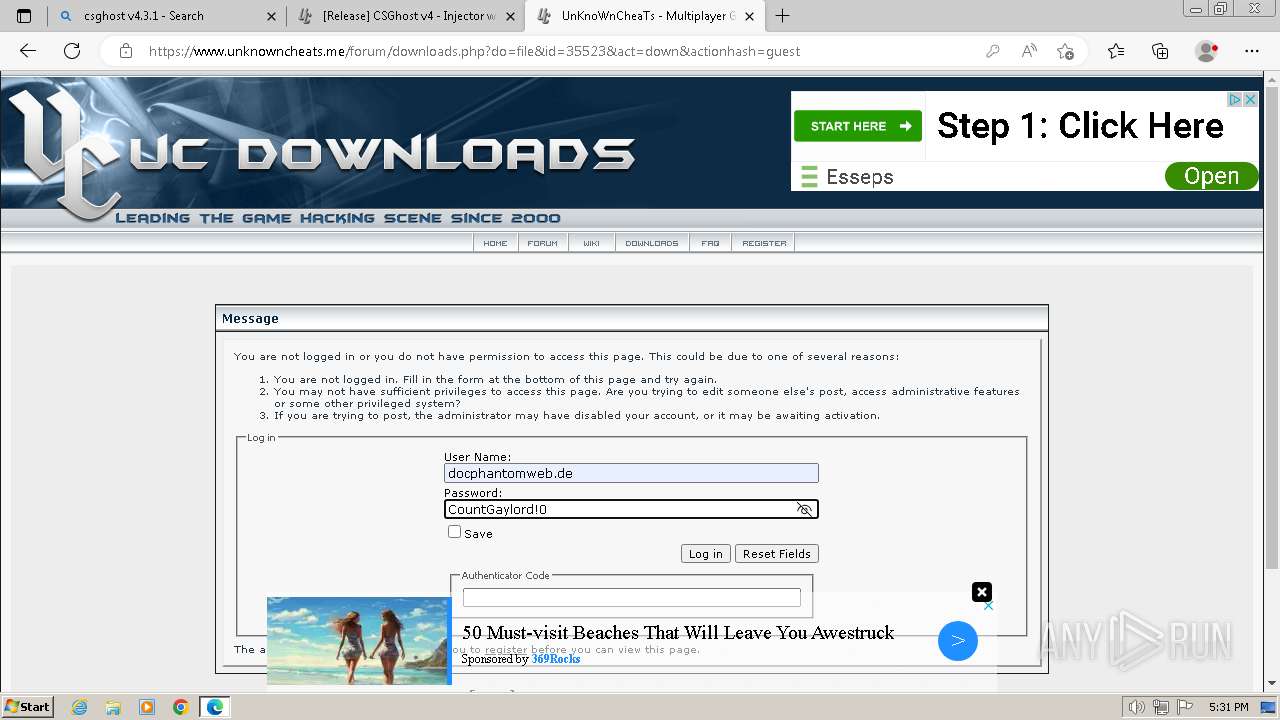
Task: Close the UnKnoWnCheaTs tab
Action: click(x=748, y=16)
